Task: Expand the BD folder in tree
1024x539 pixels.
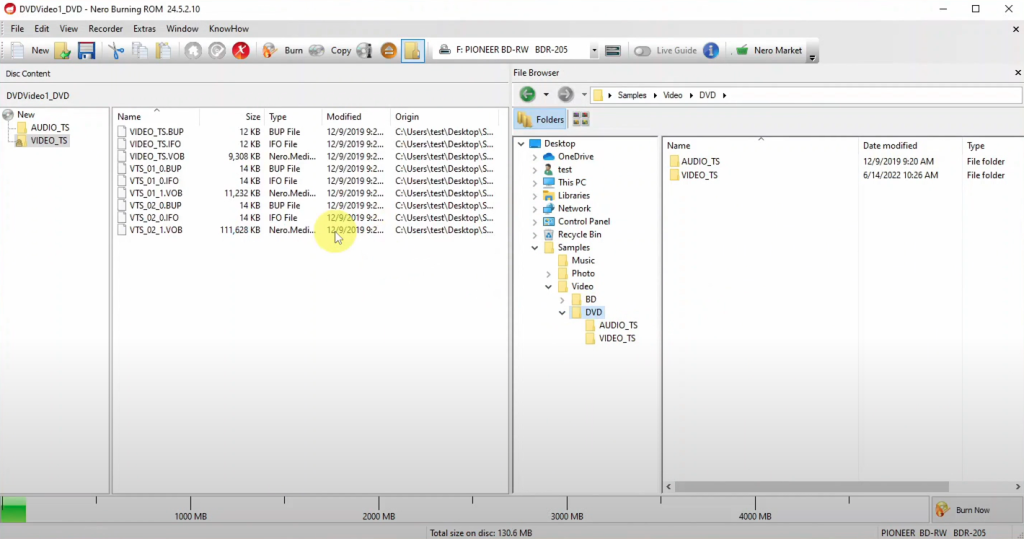Action: pos(561,300)
